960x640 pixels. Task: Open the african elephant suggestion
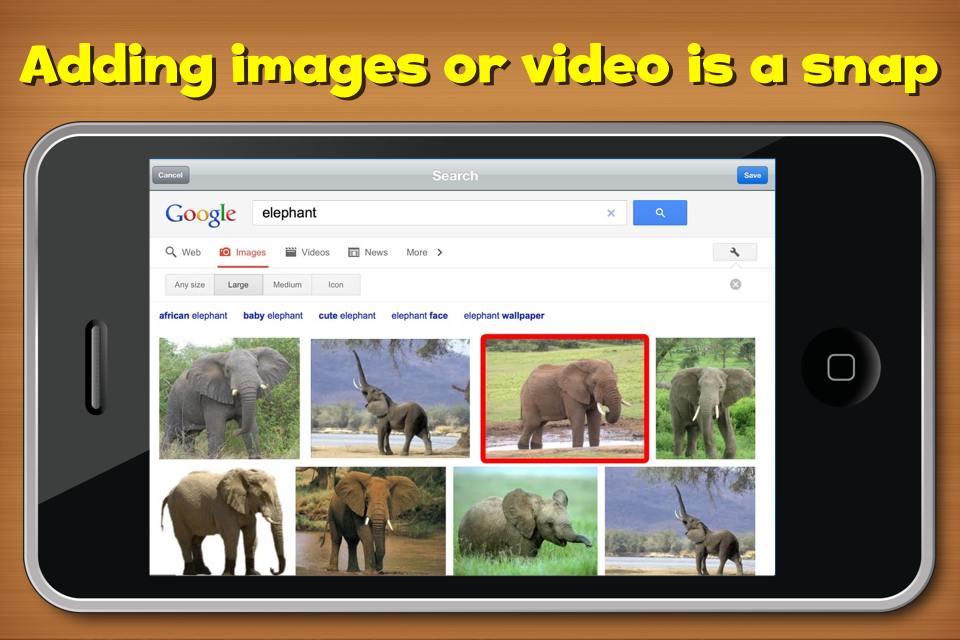193,316
